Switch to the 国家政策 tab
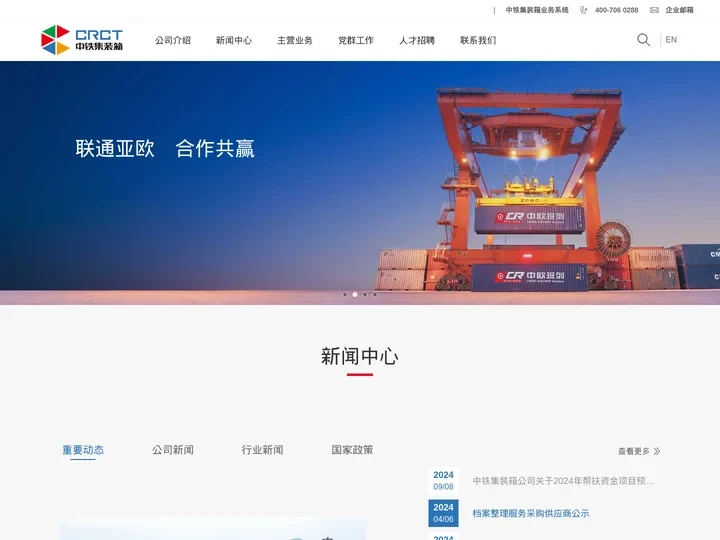This screenshot has height=540, width=720. (352, 450)
